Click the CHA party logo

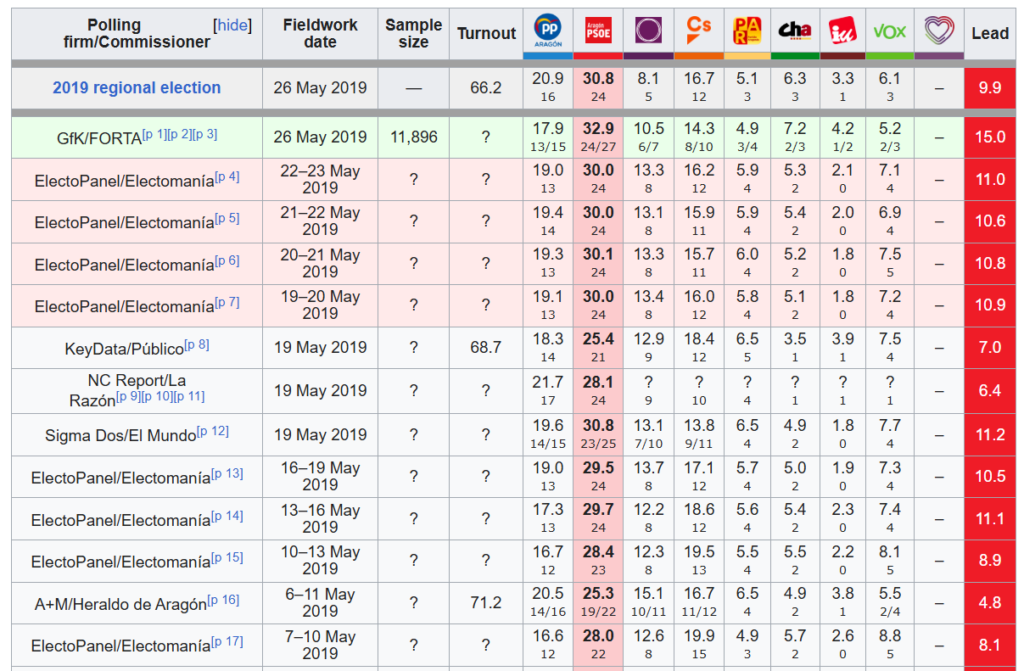coord(795,31)
